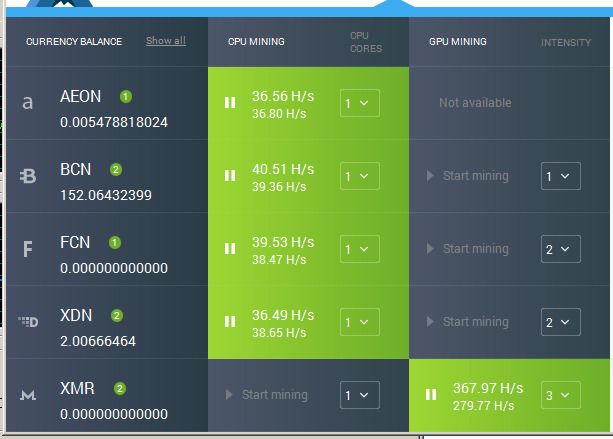Start FCN GPU mining
Screen dimensions: 613x439
tap(468, 249)
